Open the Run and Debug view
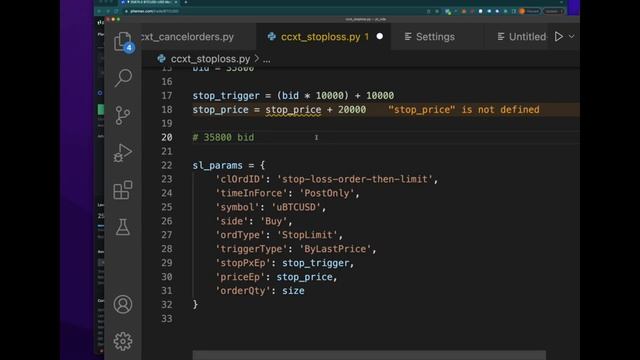 122,153
